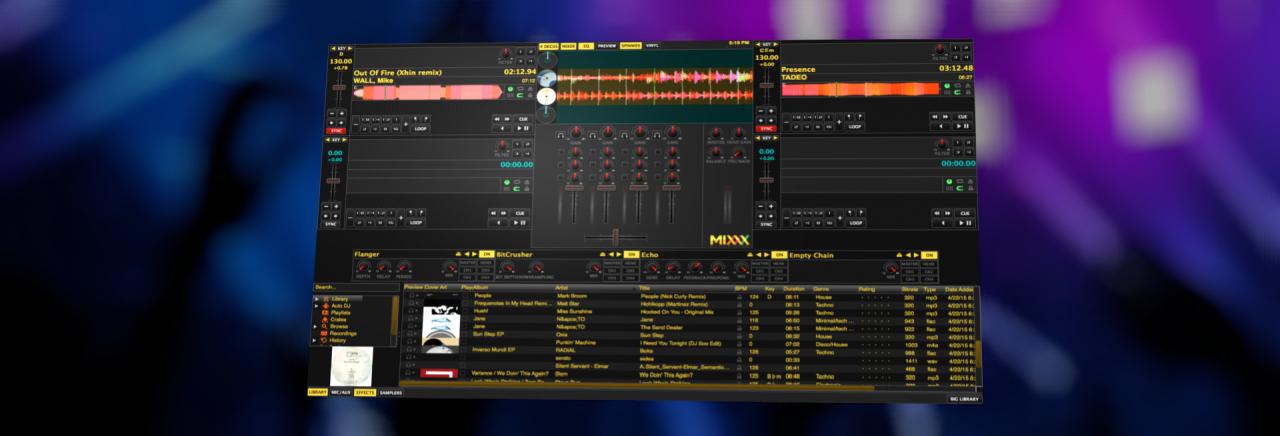The width and height of the screenshot is (1280, 436).
Task: Click the Crates icon in the sidebar
Action: point(324,319)
